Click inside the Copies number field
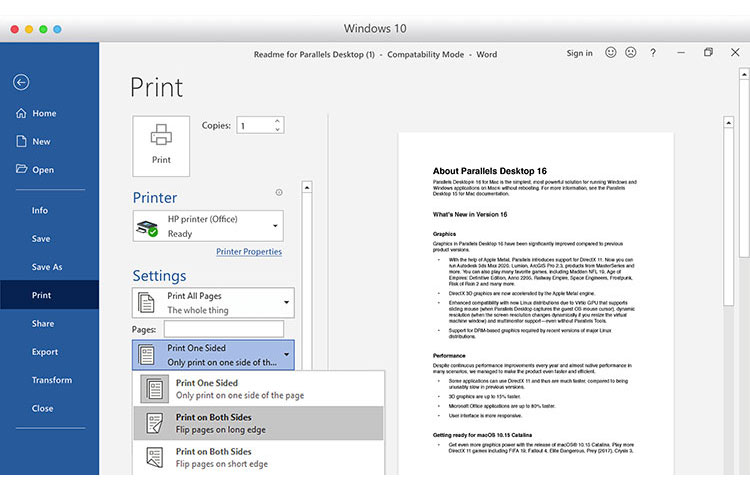 [255, 125]
